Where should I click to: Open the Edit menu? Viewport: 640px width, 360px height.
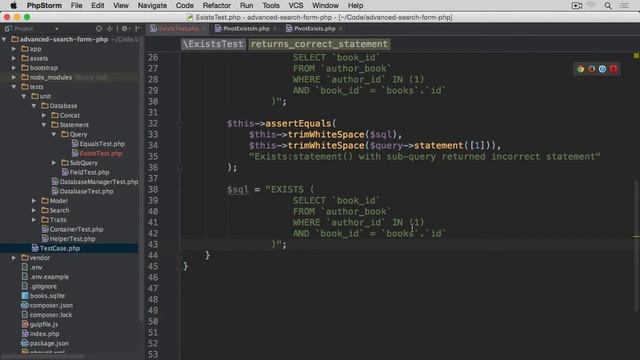tap(98, 5)
